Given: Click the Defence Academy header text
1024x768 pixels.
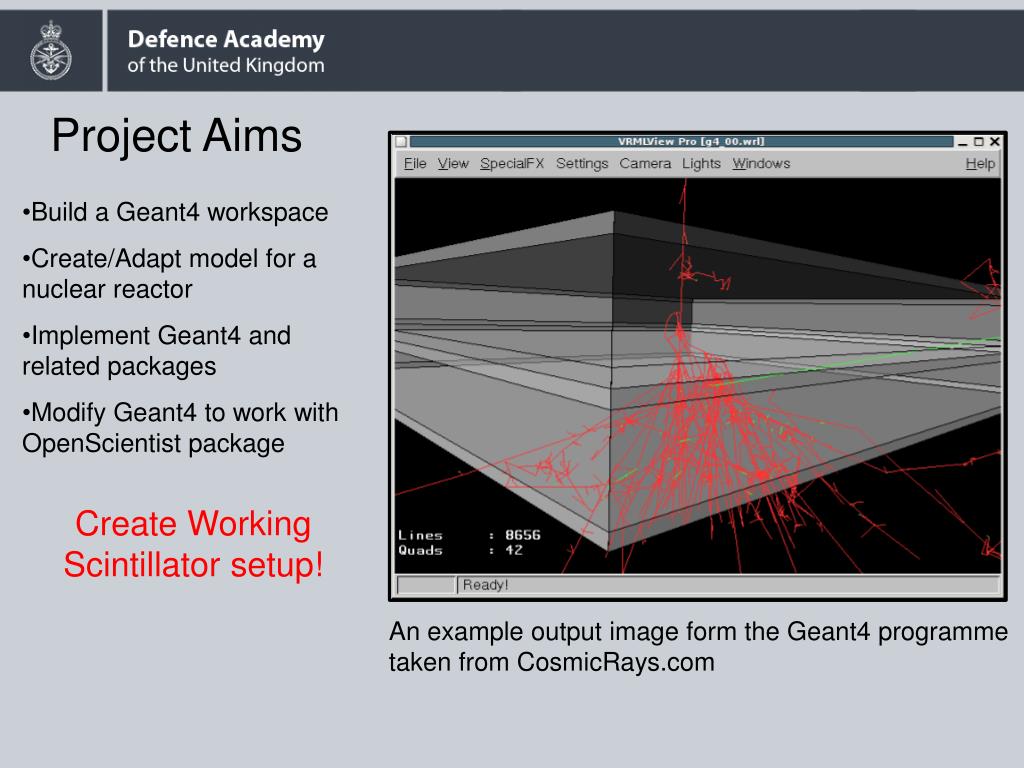Looking at the screenshot, I should pos(226,51).
